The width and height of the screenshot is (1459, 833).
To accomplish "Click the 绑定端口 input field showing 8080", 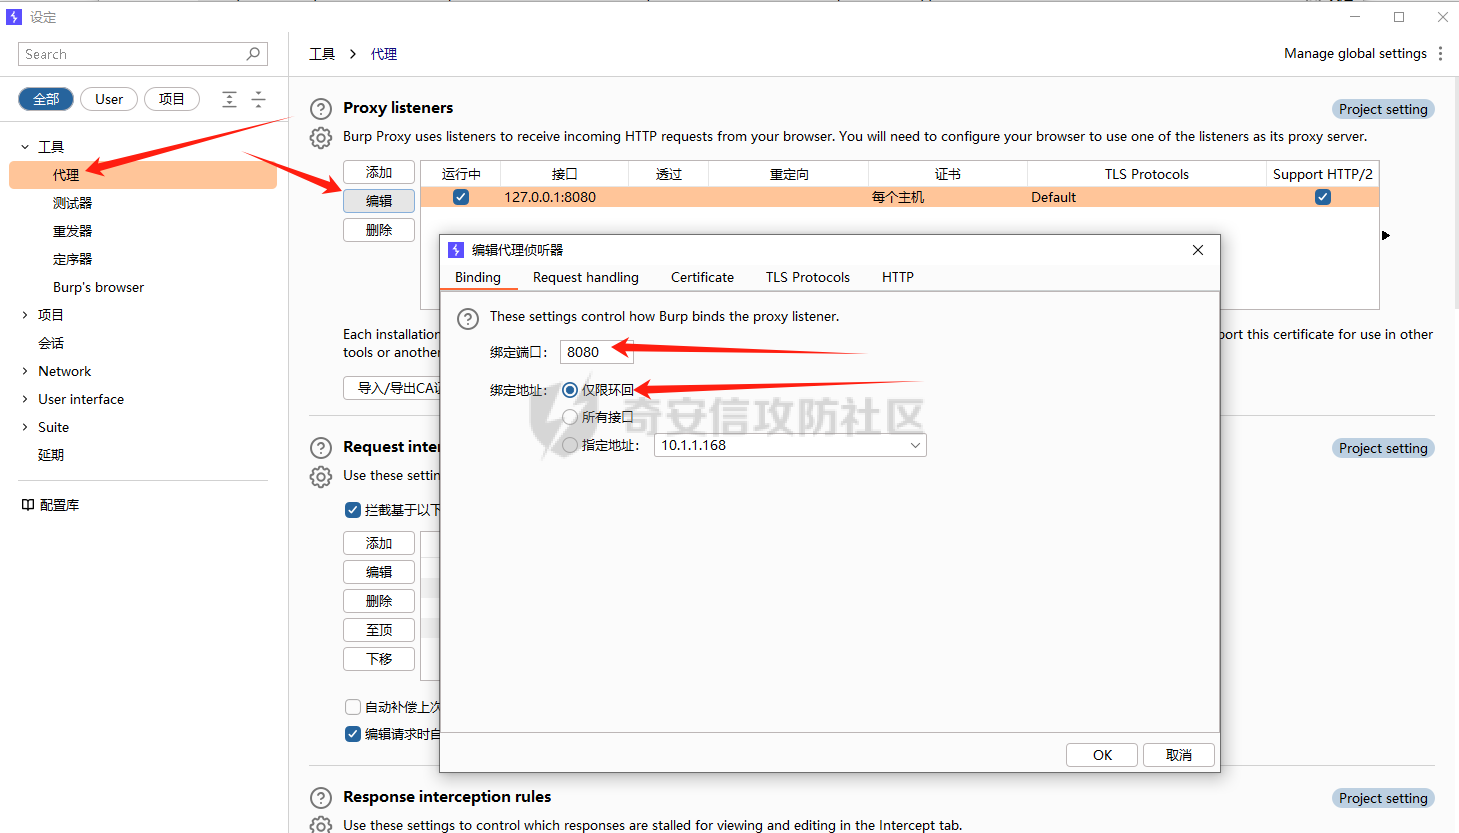I will [x=595, y=352].
